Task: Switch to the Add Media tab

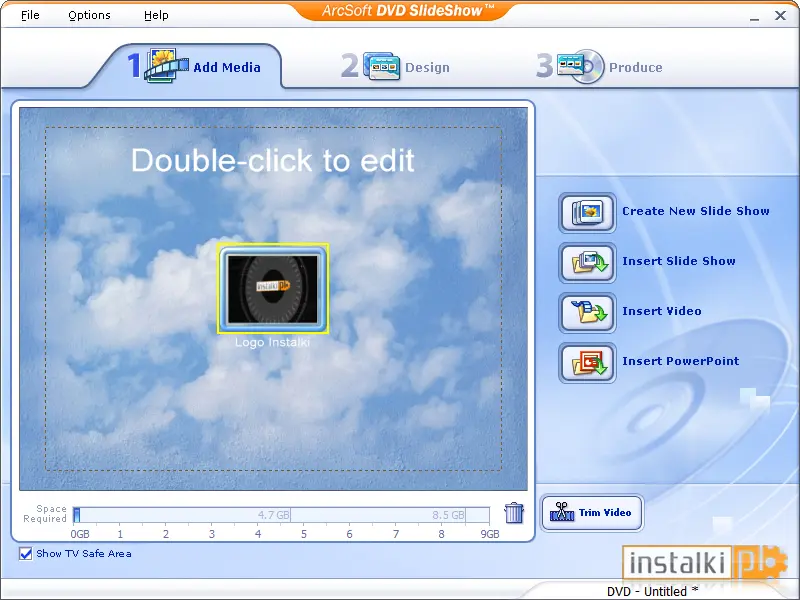Action: click(194, 66)
